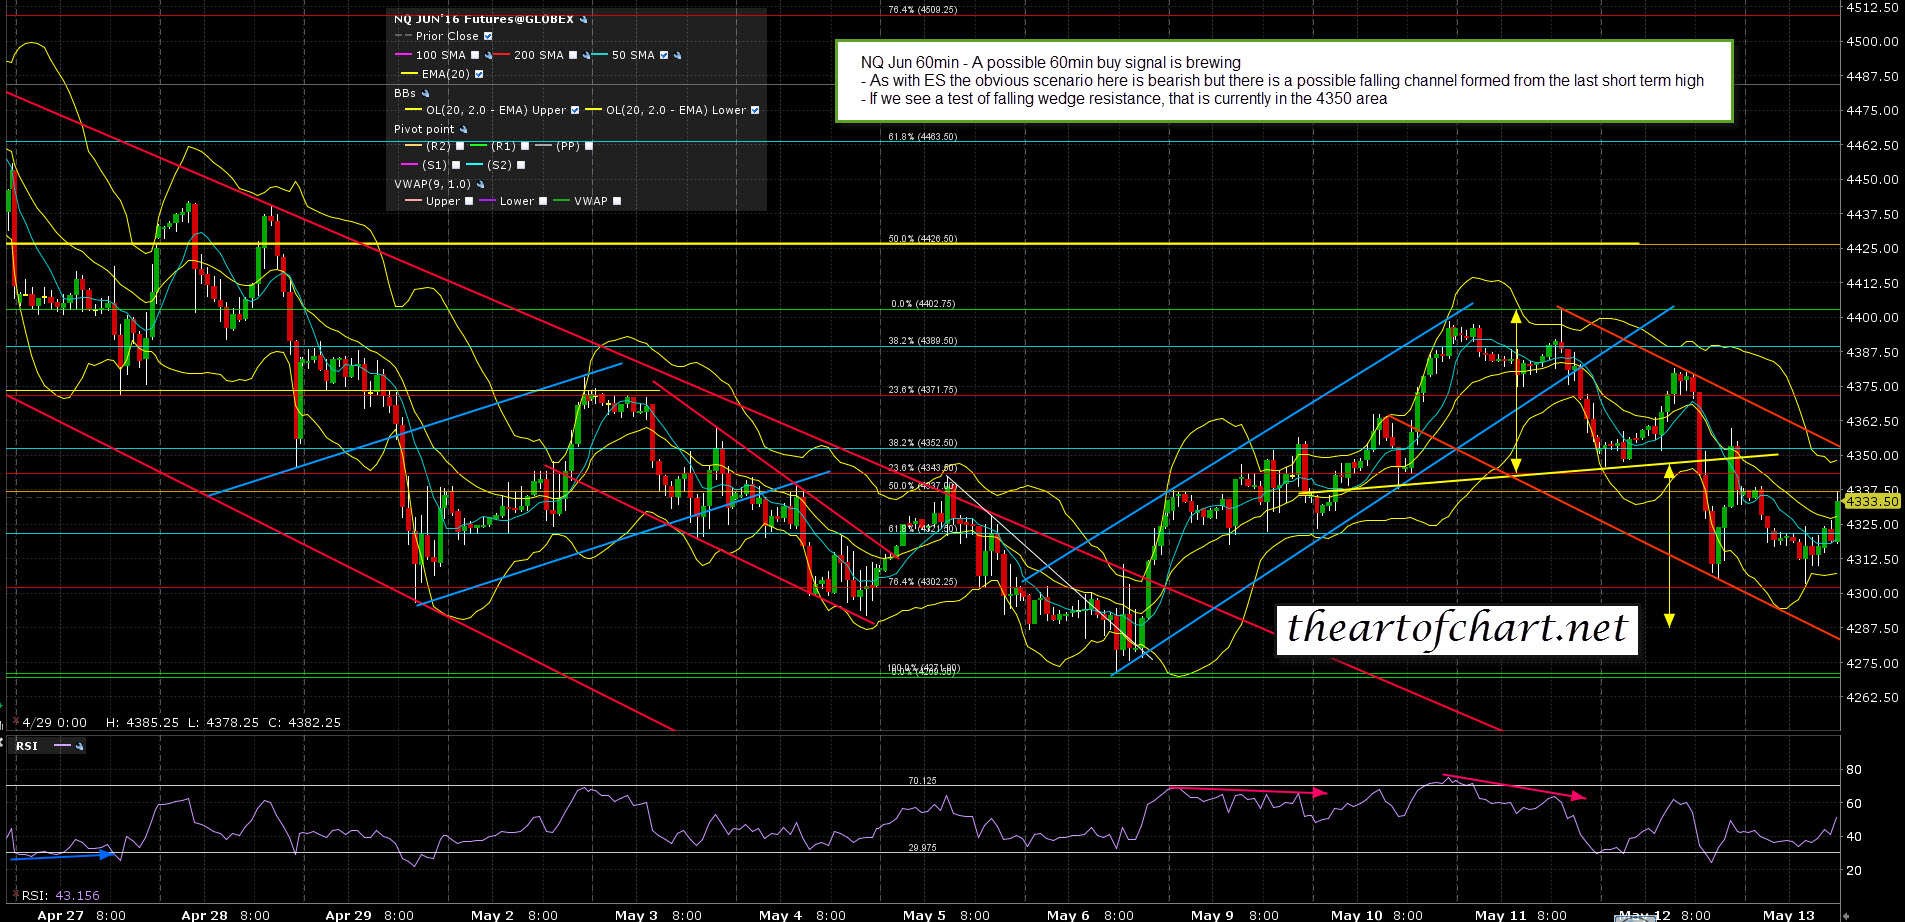The height and width of the screenshot is (922, 1905).
Task: Select the May 9 date on time axis
Action: coord(1205,914)
